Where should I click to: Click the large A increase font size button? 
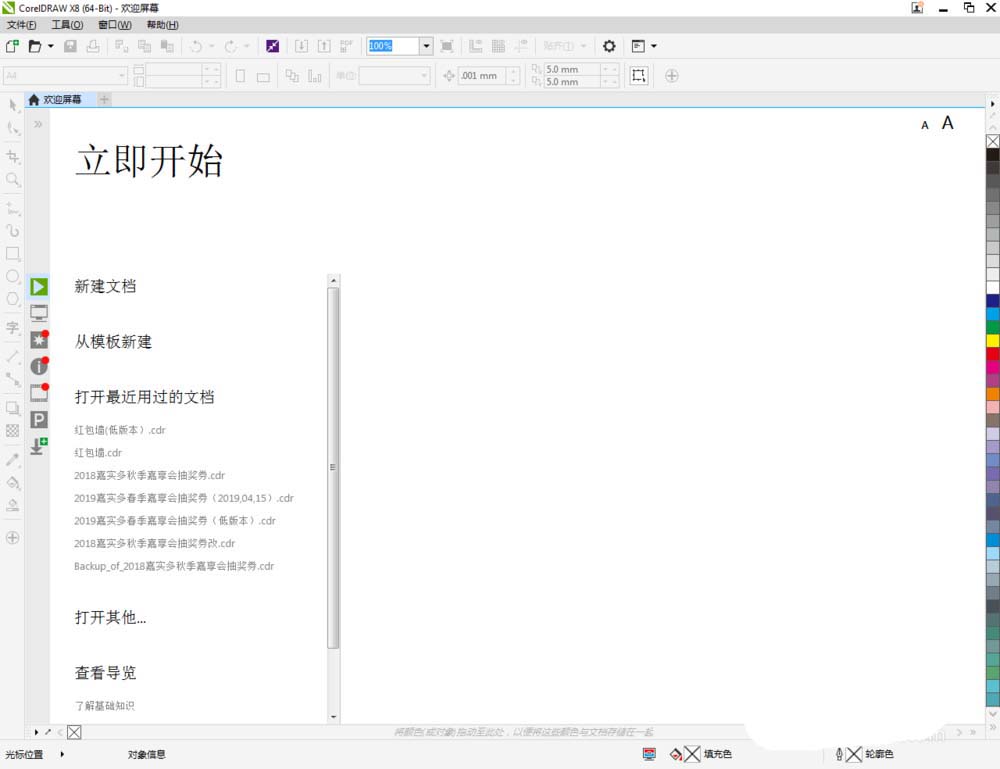[x=948, y=123]
